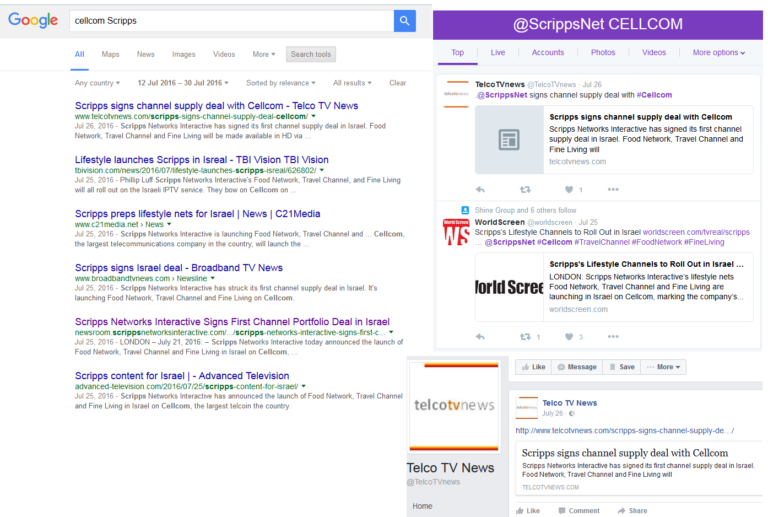
Task: Open the Scripps preps lifestyle nets C21Media result
Action: (176, 213)
